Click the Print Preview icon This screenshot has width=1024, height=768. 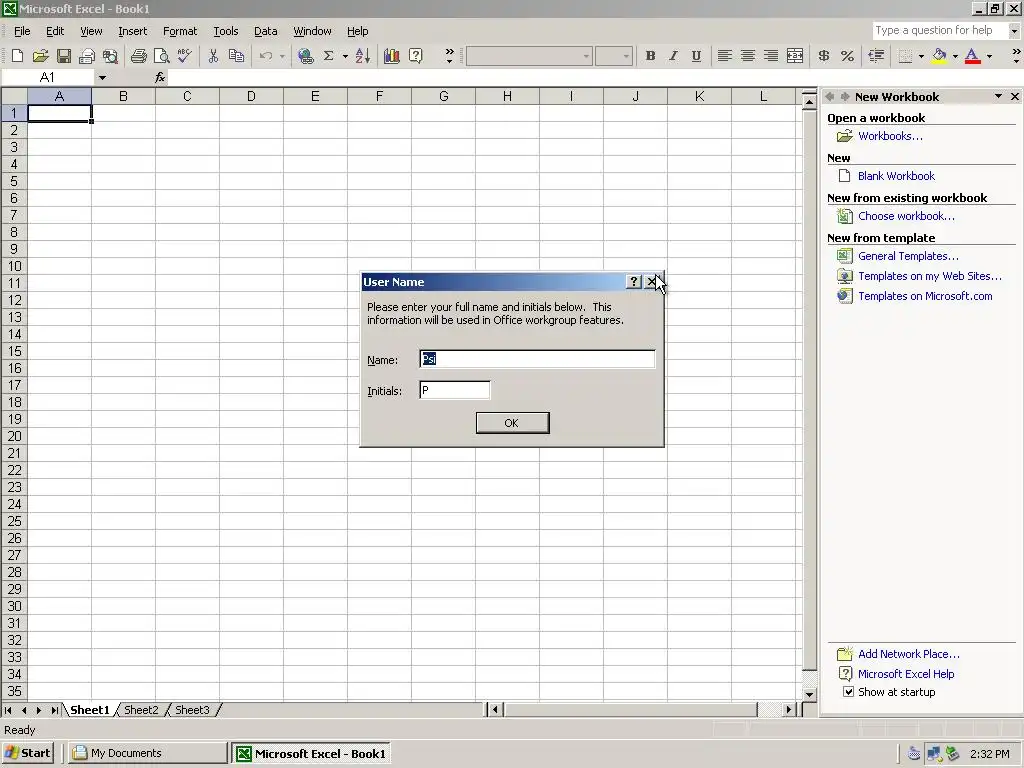[x=161, y=56]
